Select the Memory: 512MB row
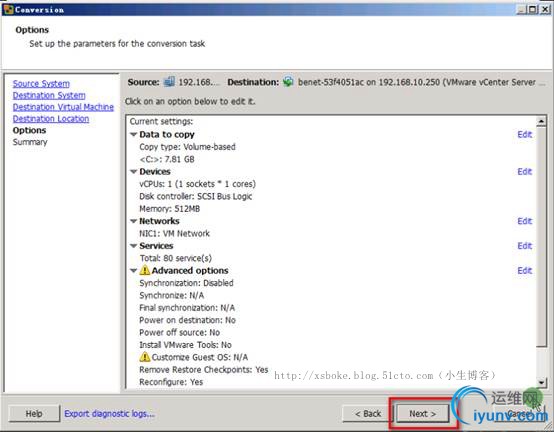554x432 pixels. [170, 208]
